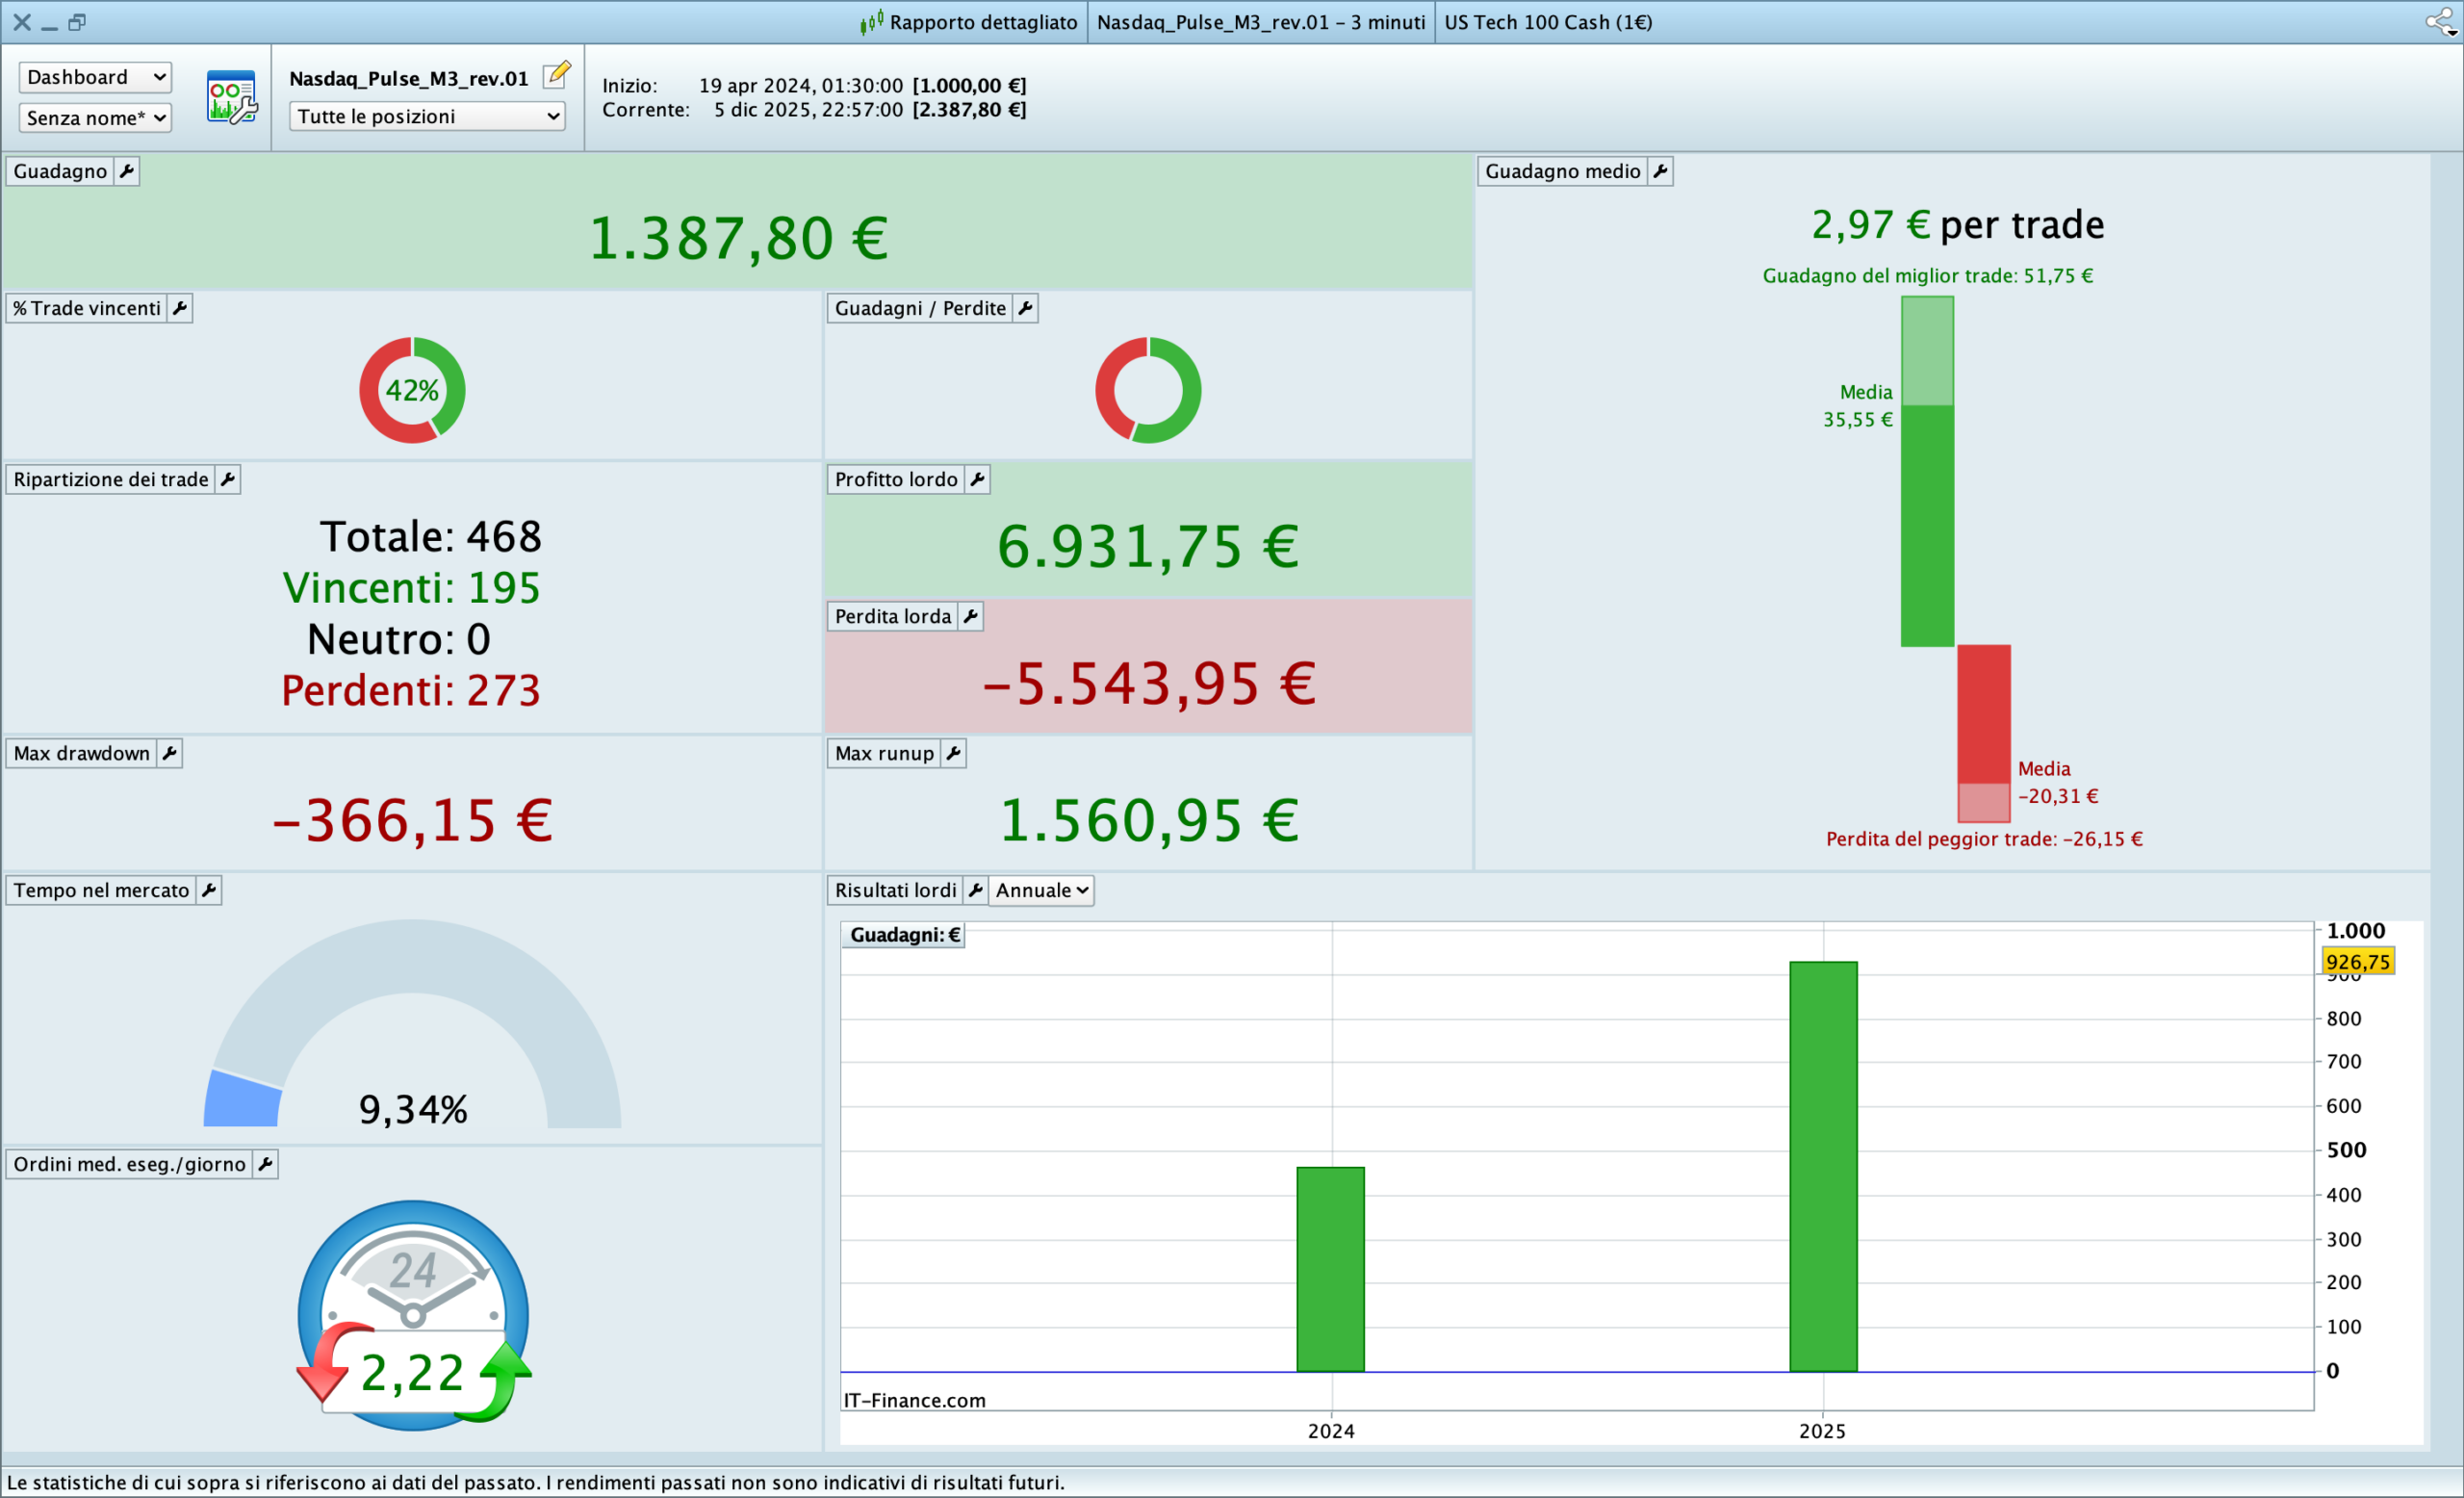Switch to Nasdaq_Pulse_M3_rev.01 – 3 minuti tab
This screenshot has height=1498, width=2464.
(1260, 22)
